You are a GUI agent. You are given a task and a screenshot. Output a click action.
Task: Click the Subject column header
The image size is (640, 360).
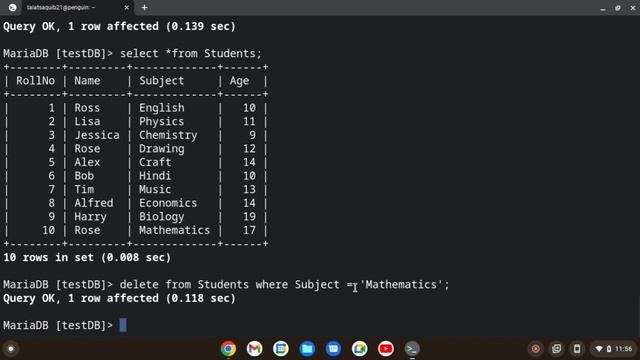pos(162,80)
